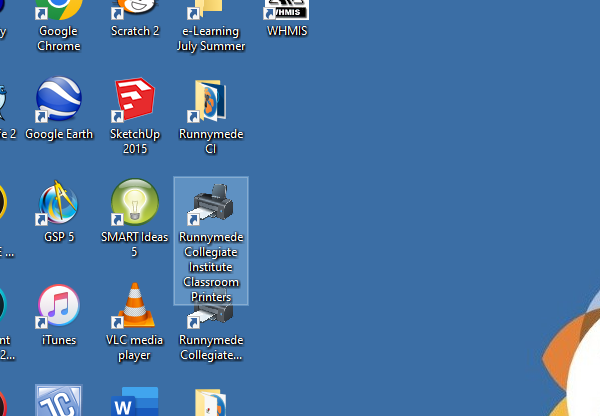Click the "e-Learning July Summer" label text
Screen dimensions: 600x416
click(211, 38)
